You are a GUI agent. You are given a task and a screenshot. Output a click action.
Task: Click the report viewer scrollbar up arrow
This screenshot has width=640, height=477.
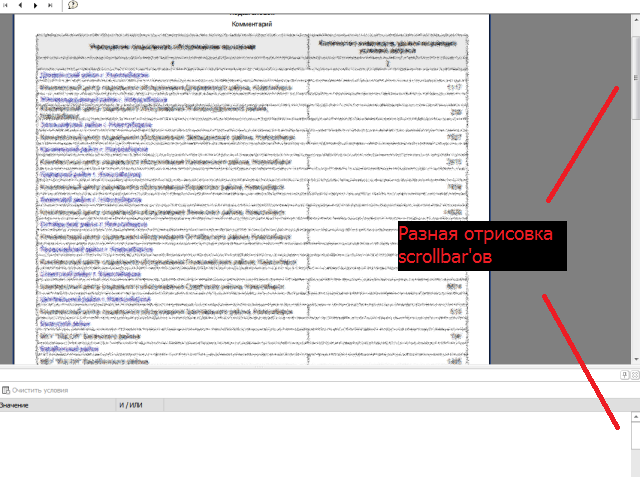tap(636, 19)
